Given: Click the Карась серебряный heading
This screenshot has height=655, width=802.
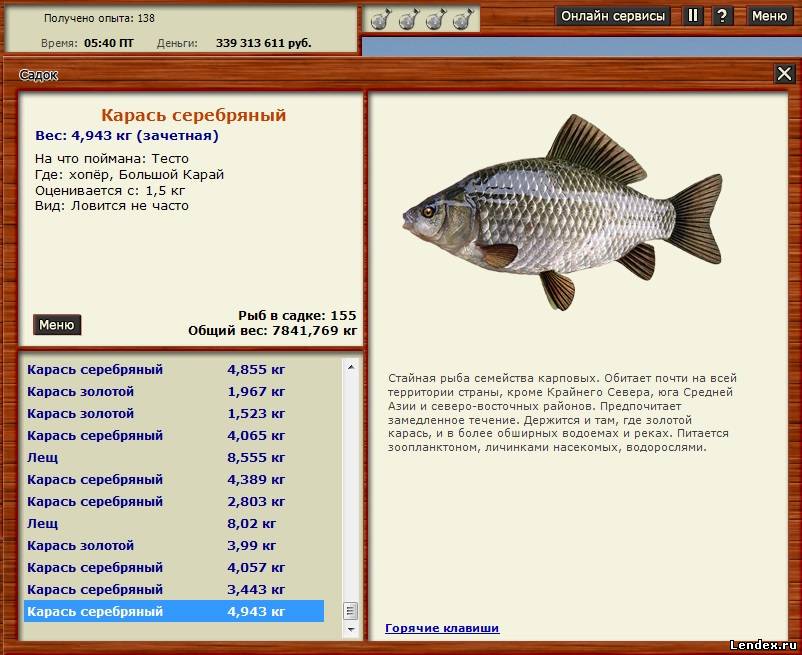Looking at the screenshot, I should (193, 115).
